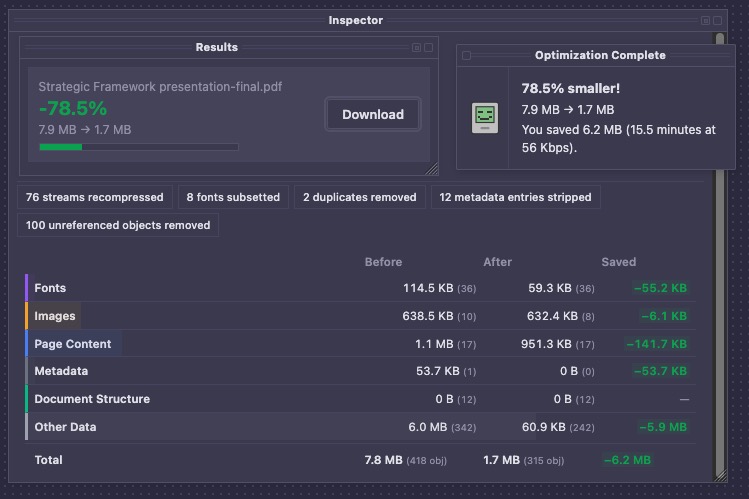Click the Inspector window resize grip corner
This screenshot has height=499, width=749.
pyautogui.click(x=720, y=475)
